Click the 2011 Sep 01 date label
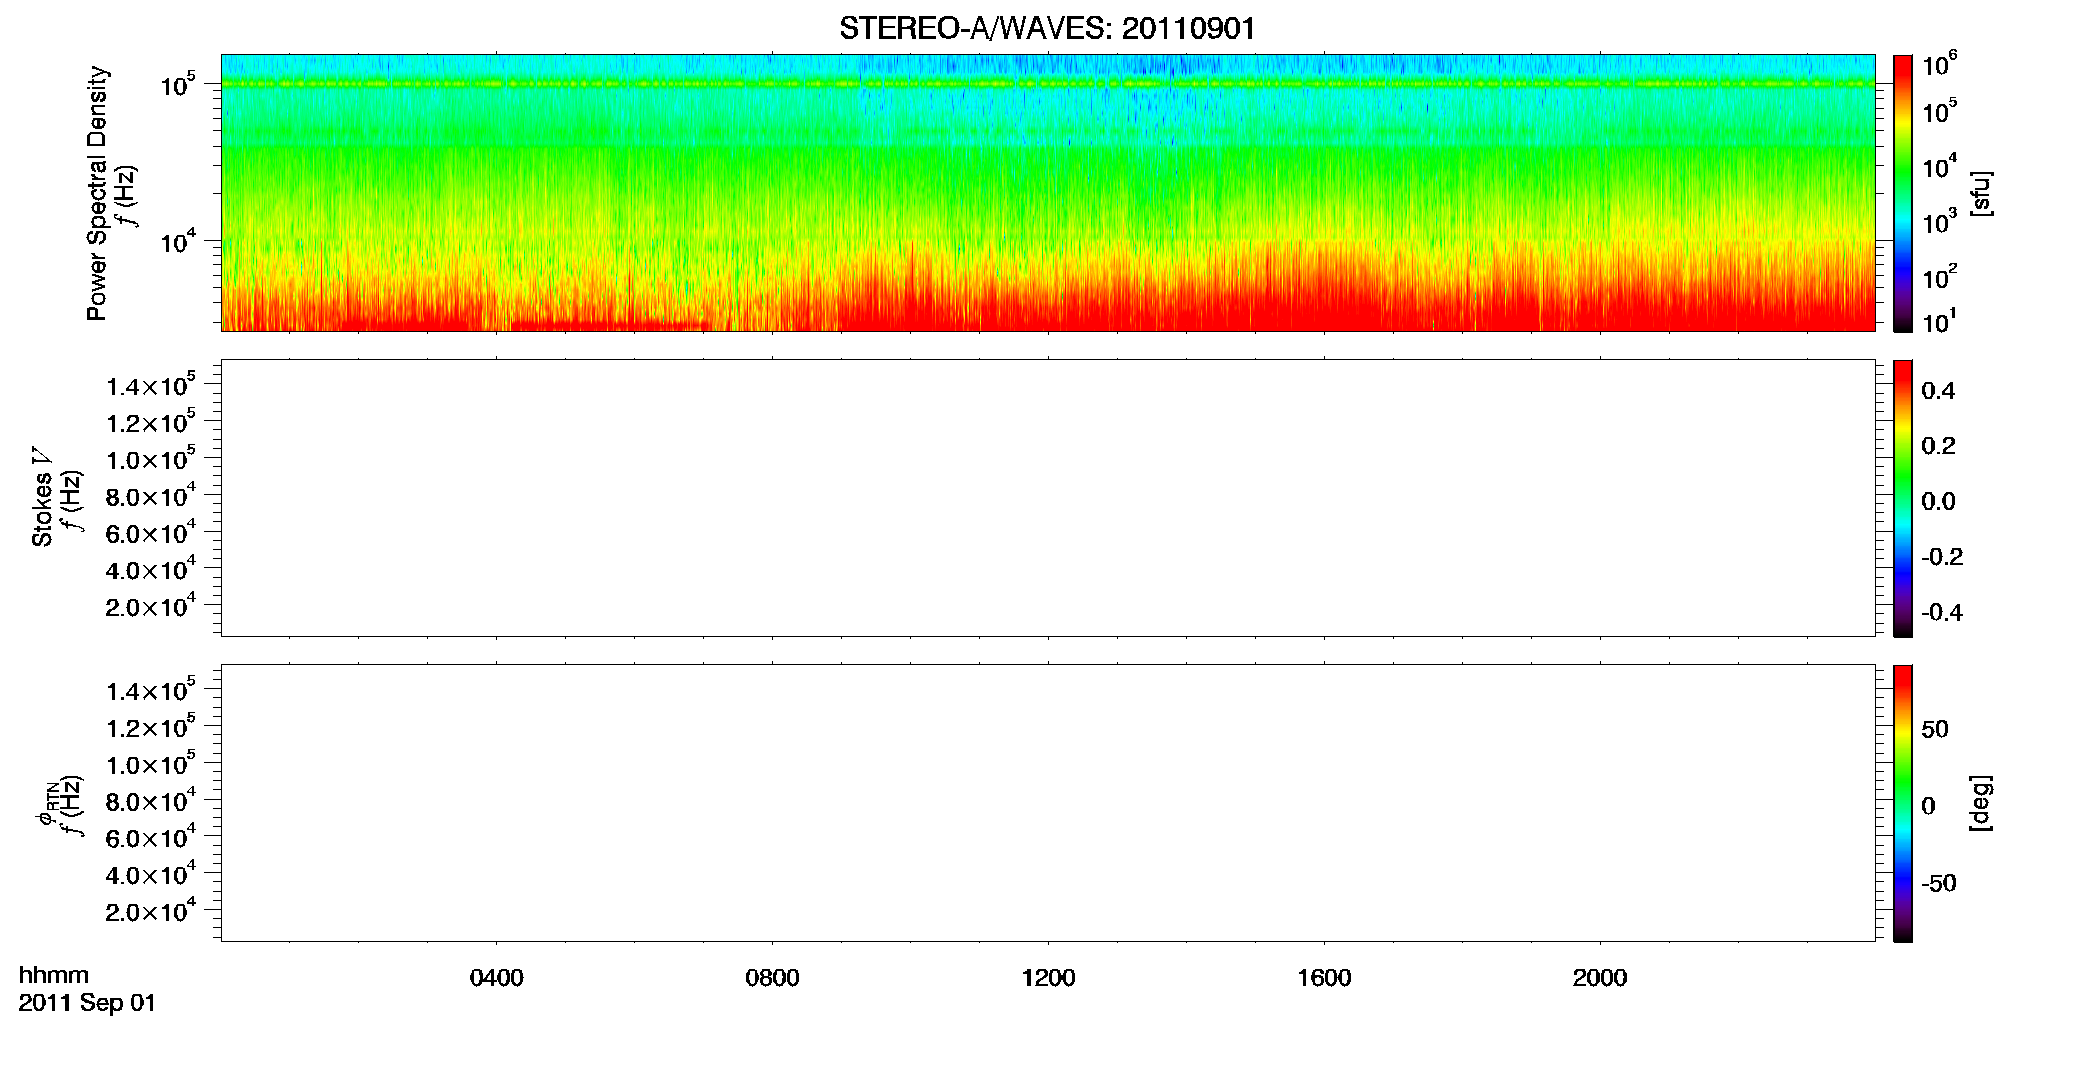 87,1003
